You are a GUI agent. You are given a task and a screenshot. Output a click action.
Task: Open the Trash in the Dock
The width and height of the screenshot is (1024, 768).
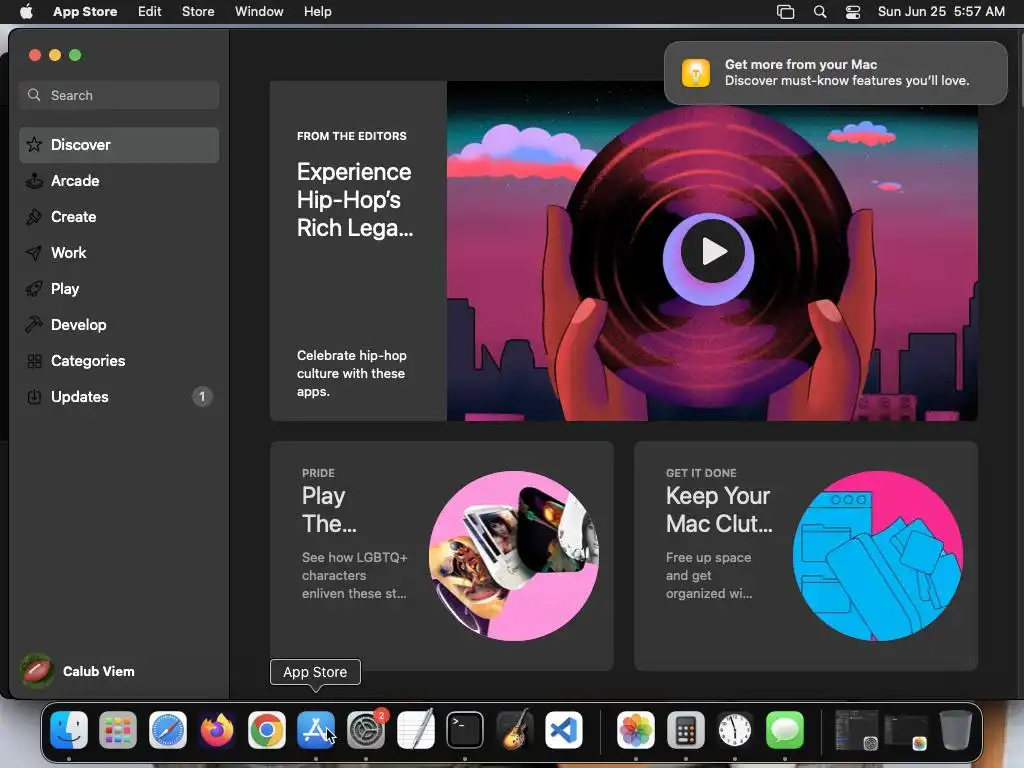pos(956,730)
